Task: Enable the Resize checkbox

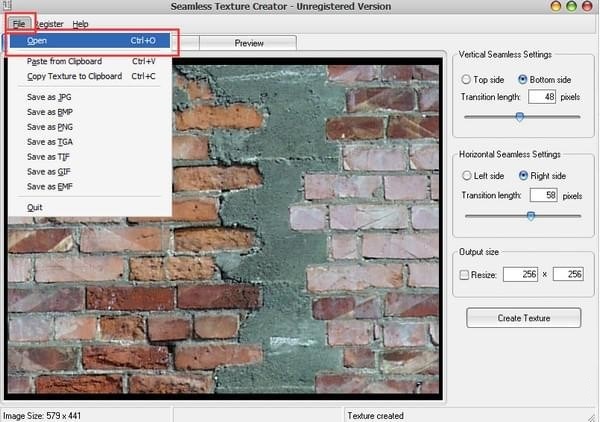Action: click(x=463, y=274)
